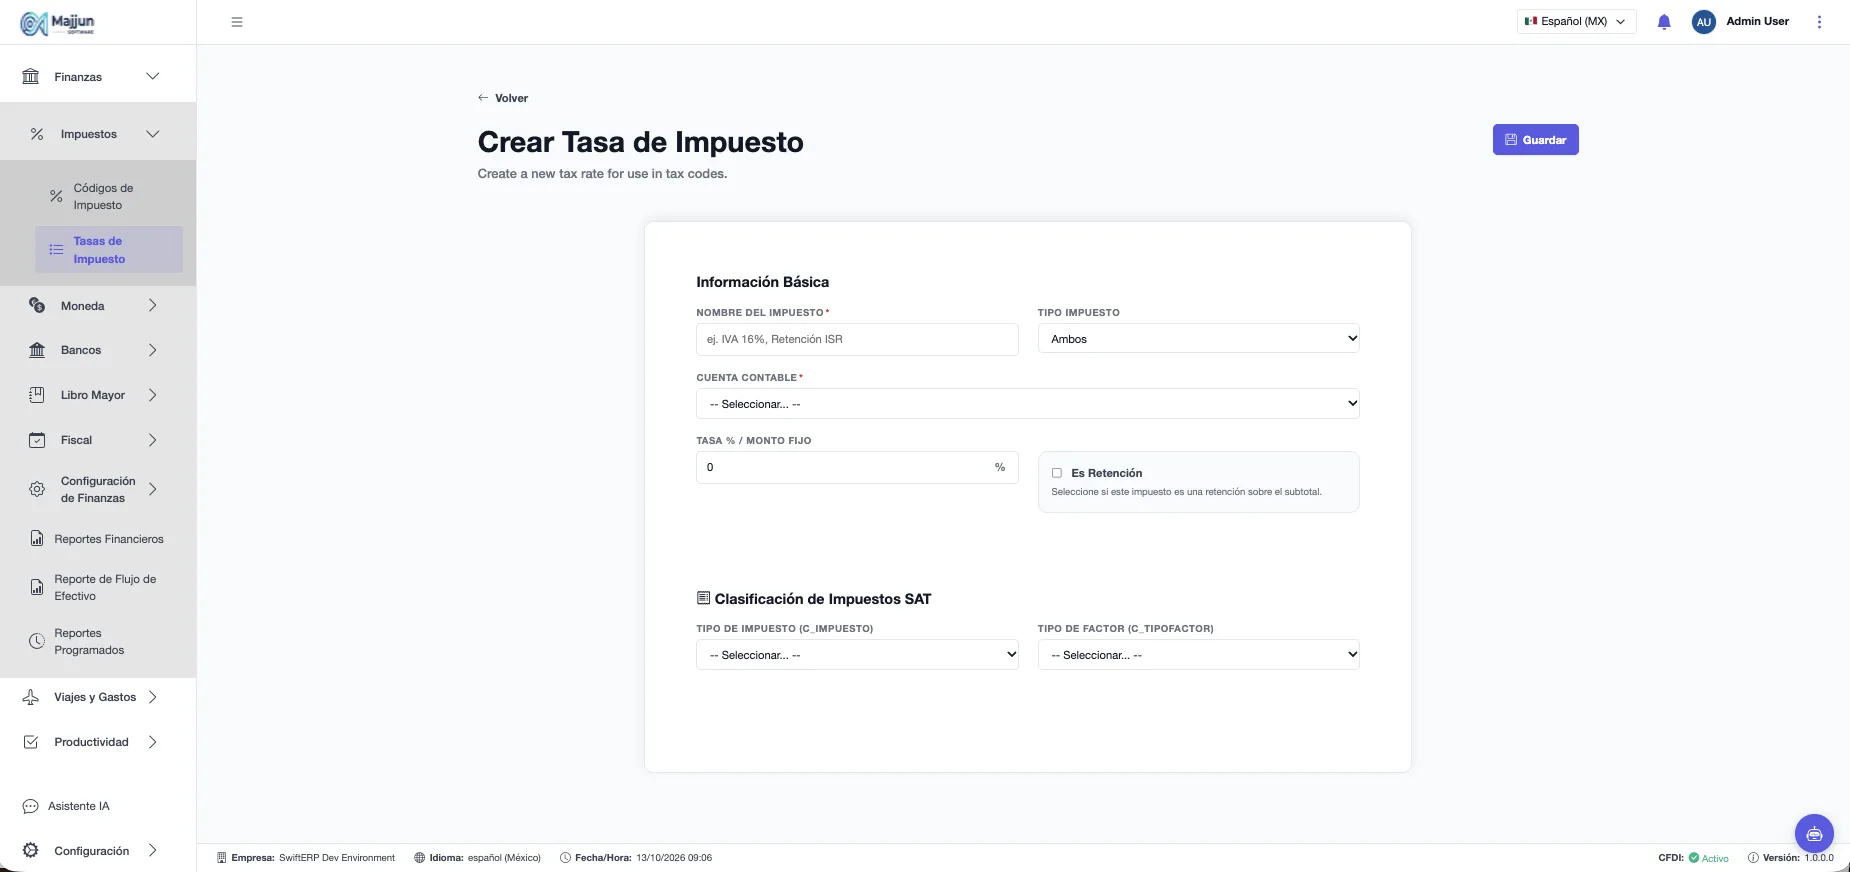The image size is (1850, 872).
Task: Open the vertical three-dot options menu
Action: (x=1819, y=22)
